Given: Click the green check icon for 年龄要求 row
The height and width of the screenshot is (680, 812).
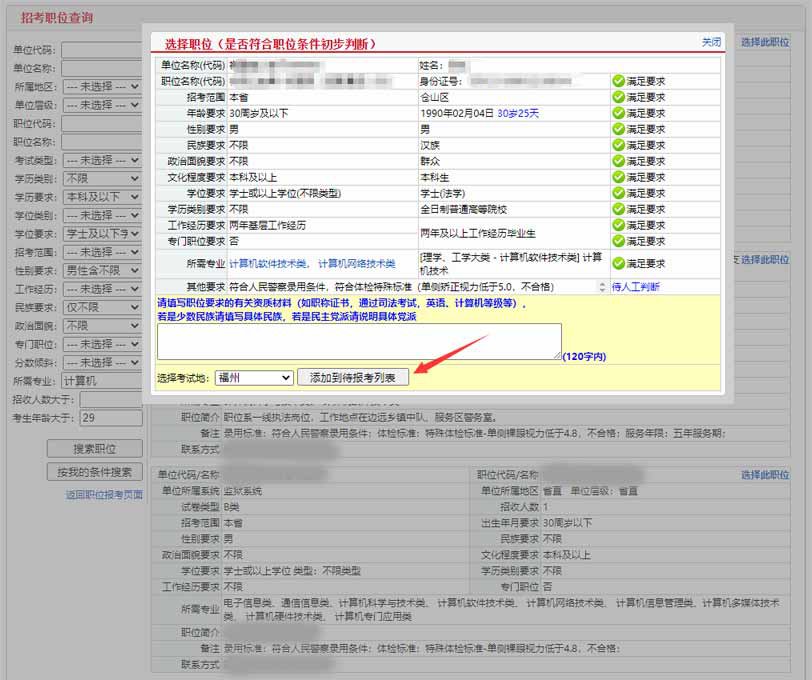Looking at the screenshot, I should click(618, 113).
